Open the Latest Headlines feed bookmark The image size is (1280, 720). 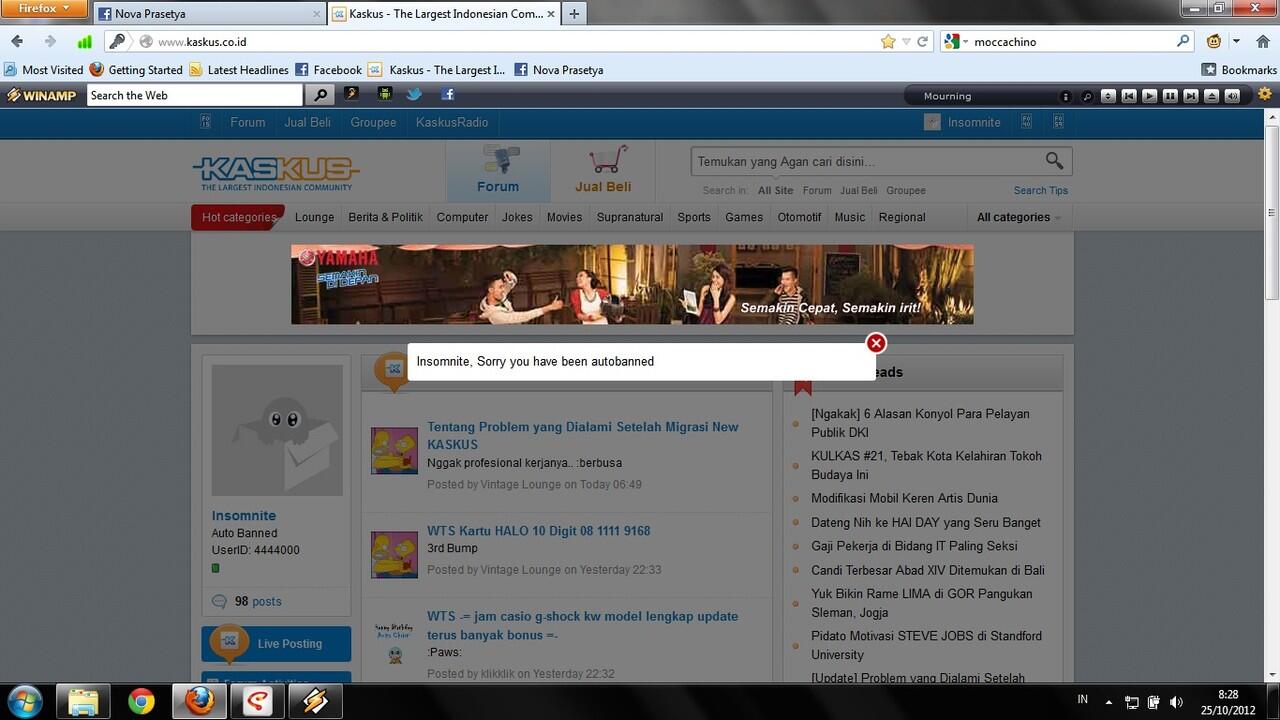[x=238, y=70]
